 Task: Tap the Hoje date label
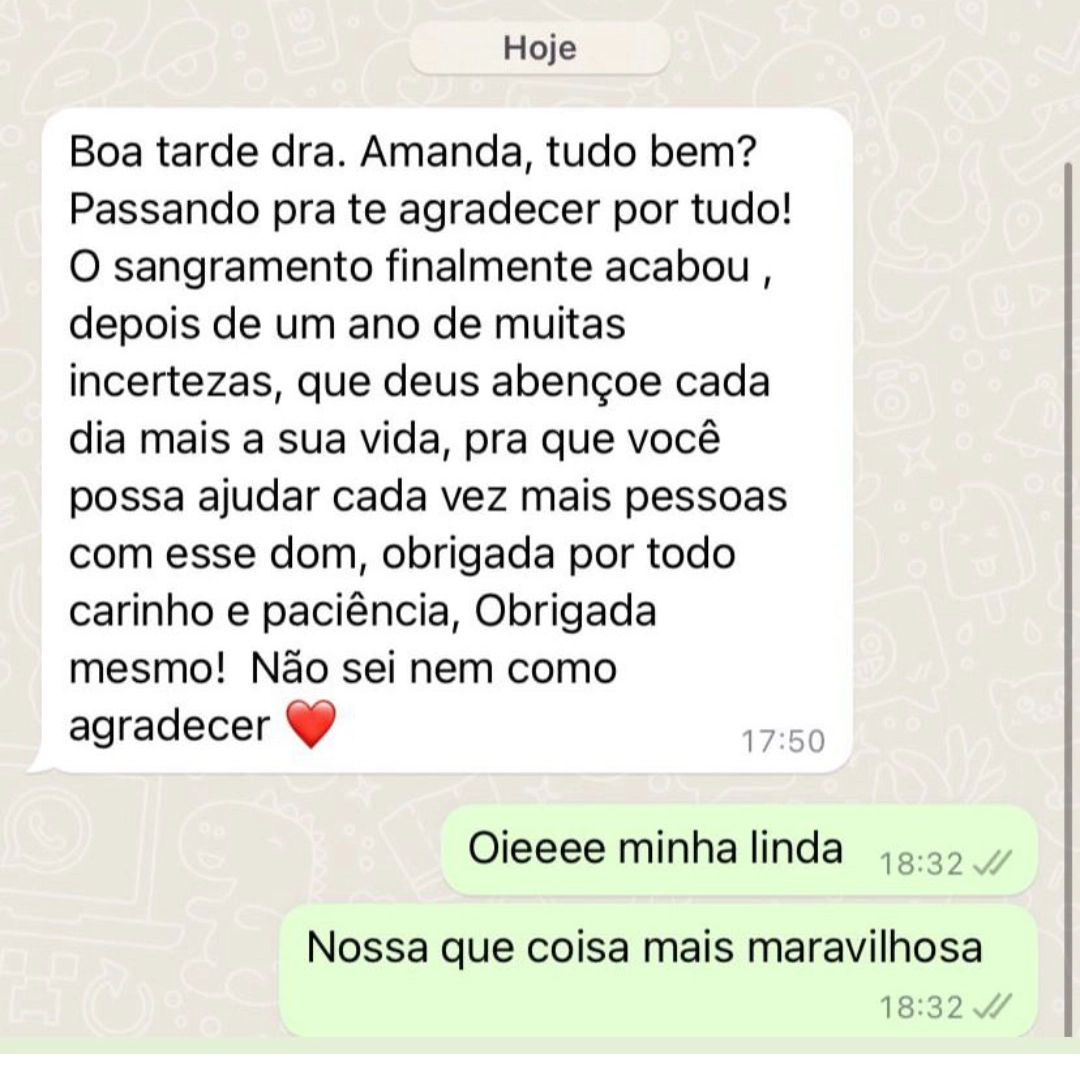539,48
